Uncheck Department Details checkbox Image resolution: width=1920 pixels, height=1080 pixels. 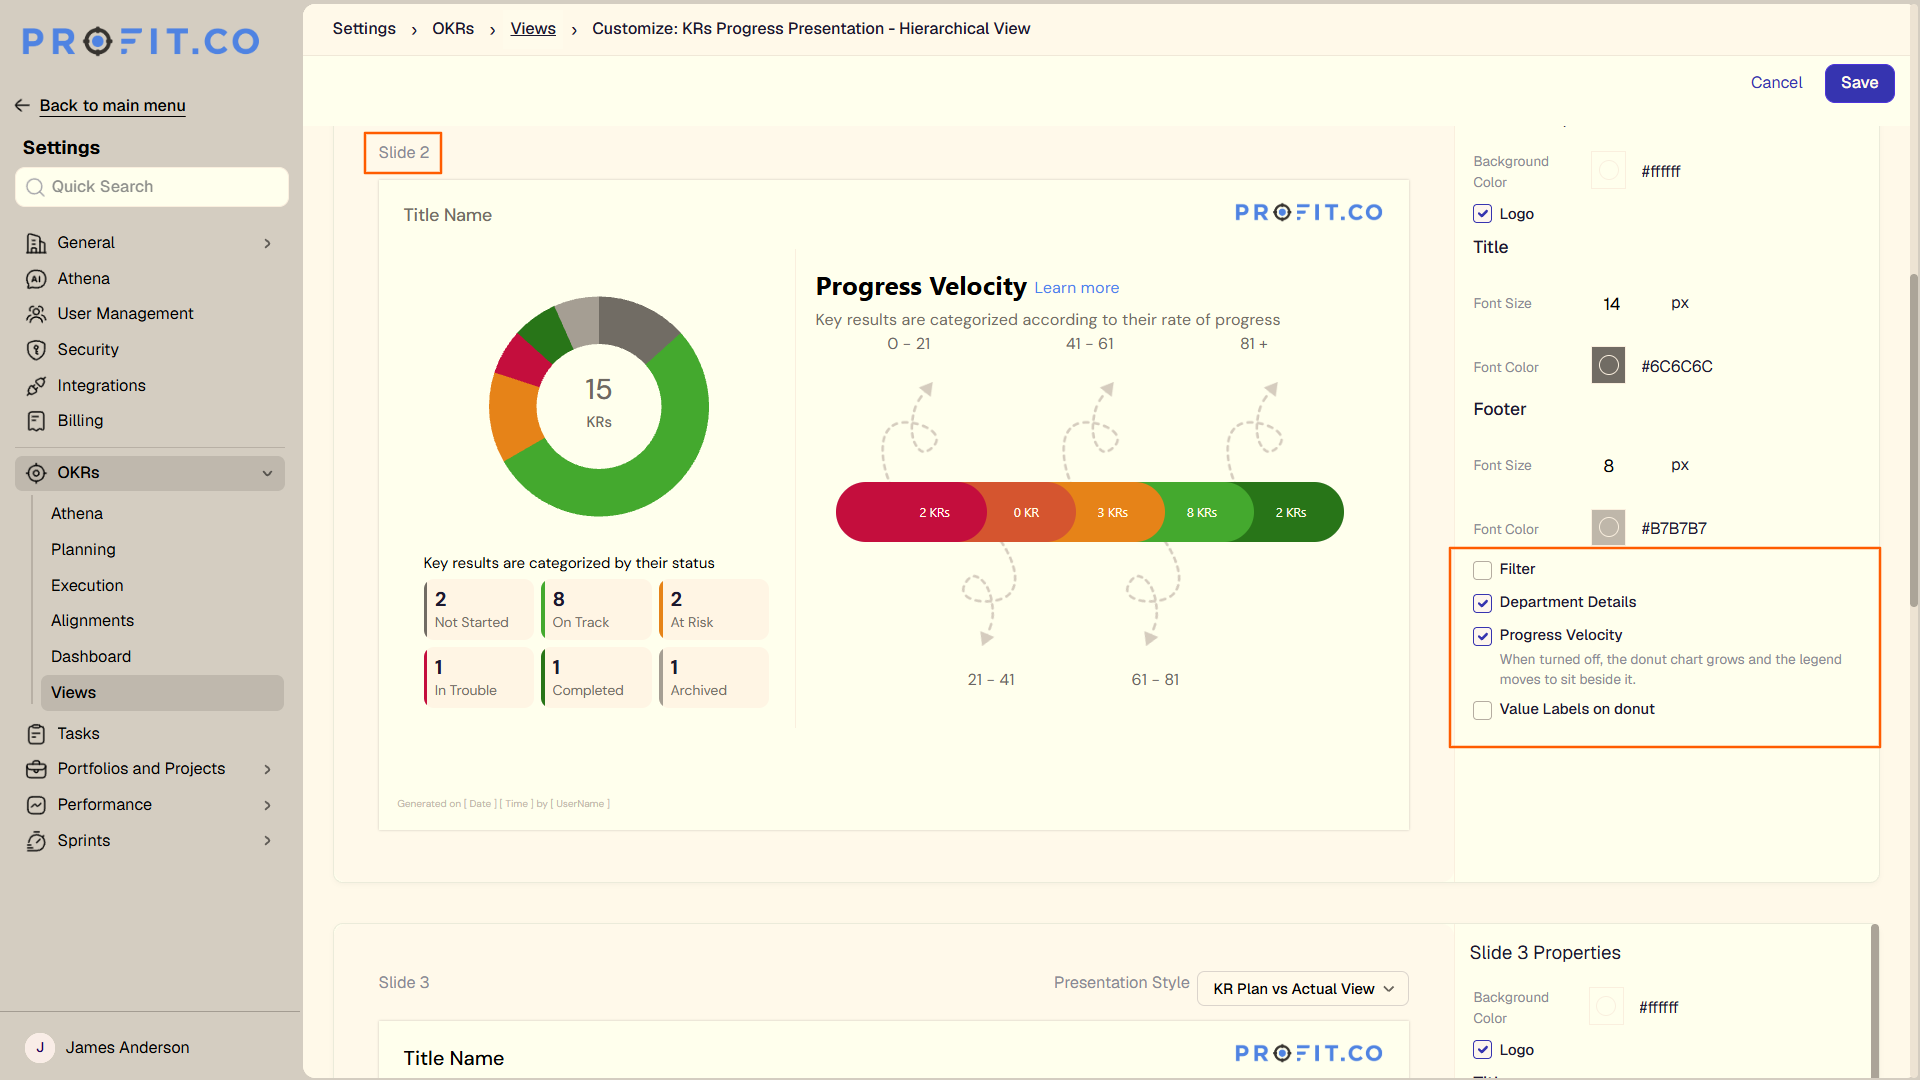point(1482,603)
